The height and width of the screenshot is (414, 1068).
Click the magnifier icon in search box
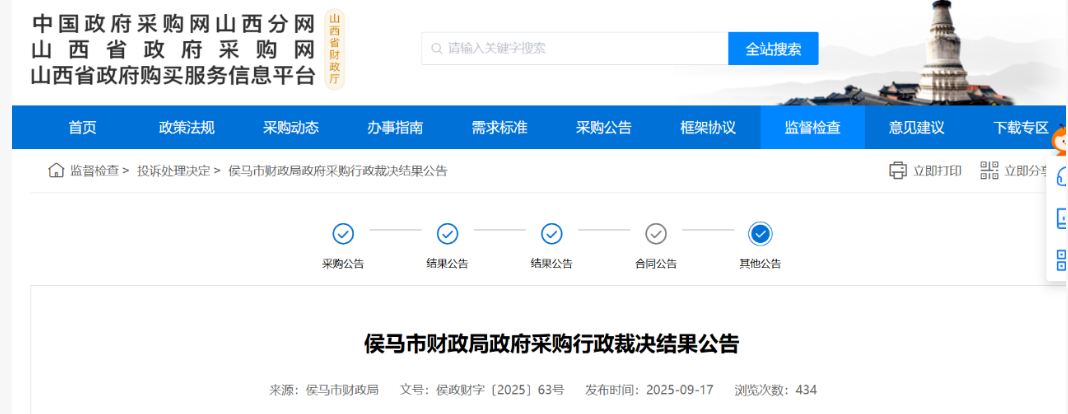click(436, 48)
